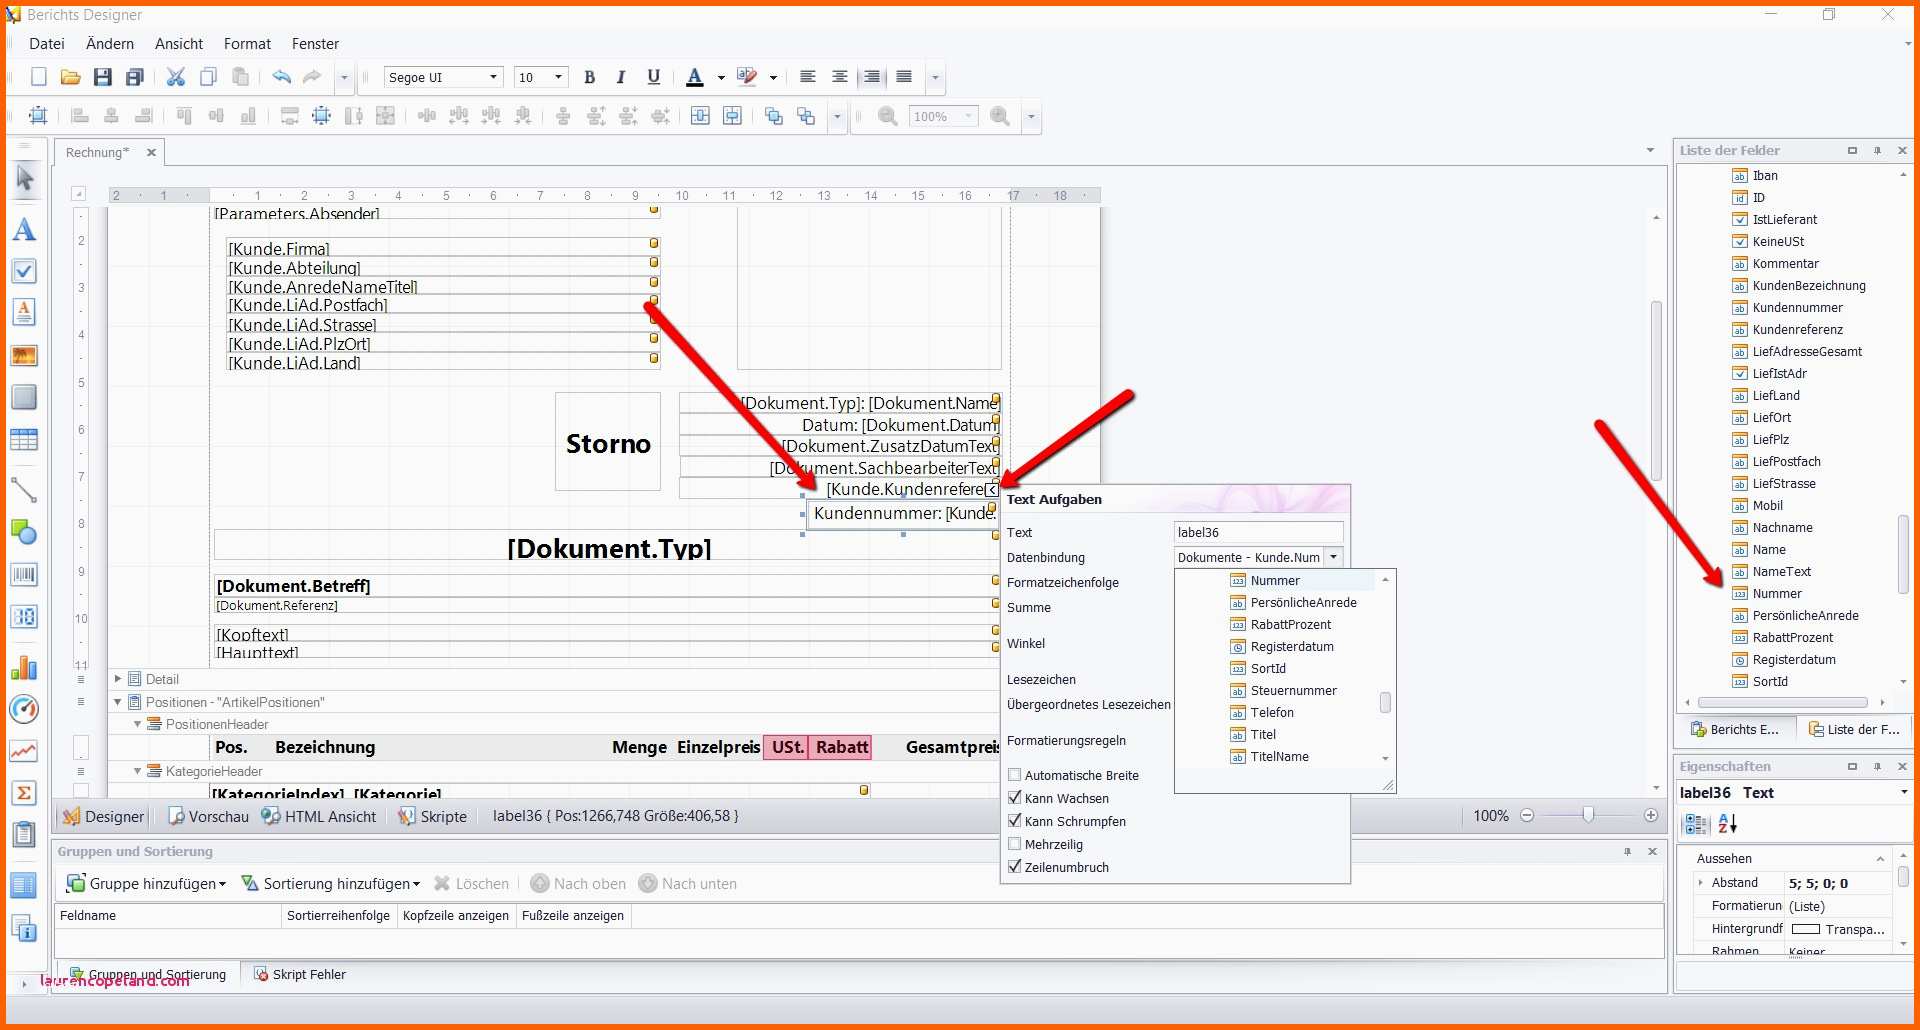Viewport: 1920px width, 1030px height.
Task: Click the Bold formatting button
Action: coord(589,77)
